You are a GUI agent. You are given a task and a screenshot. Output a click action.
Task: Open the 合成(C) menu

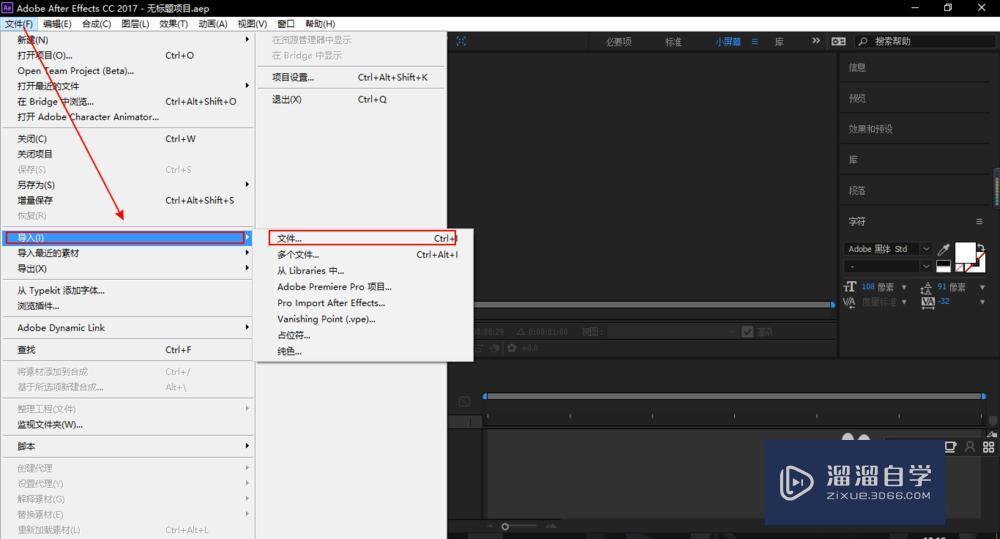(x=96, y=24)
